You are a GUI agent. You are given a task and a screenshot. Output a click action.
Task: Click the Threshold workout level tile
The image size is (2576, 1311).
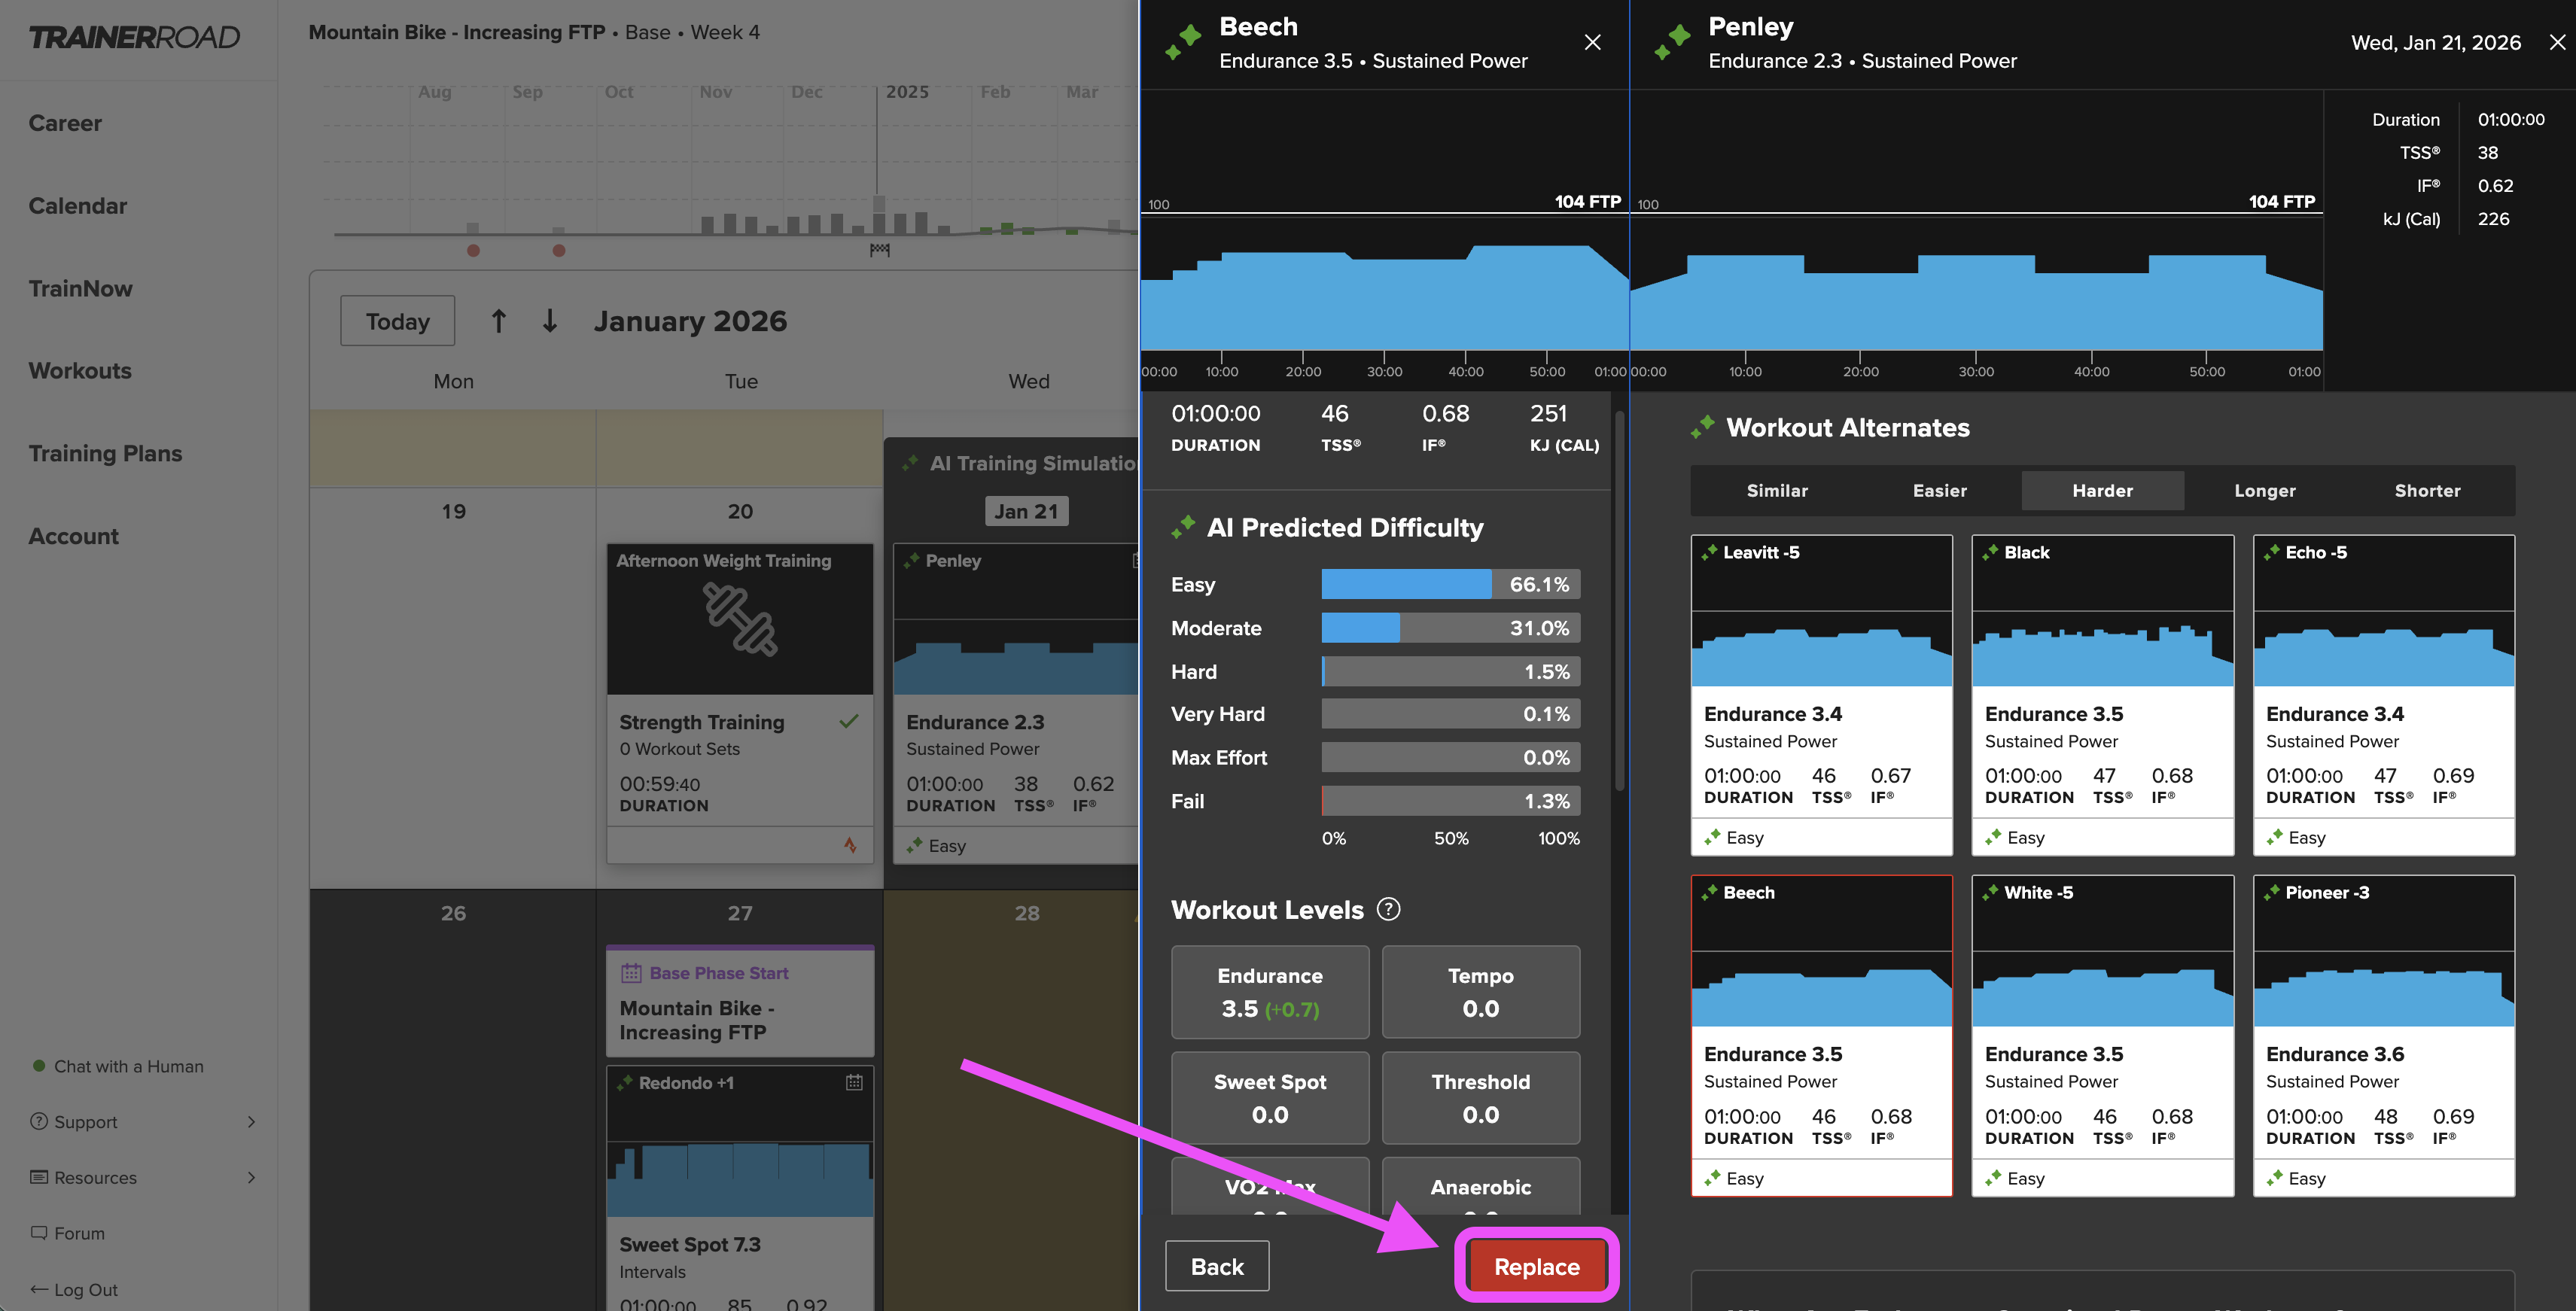(x=1480, y=1098)
